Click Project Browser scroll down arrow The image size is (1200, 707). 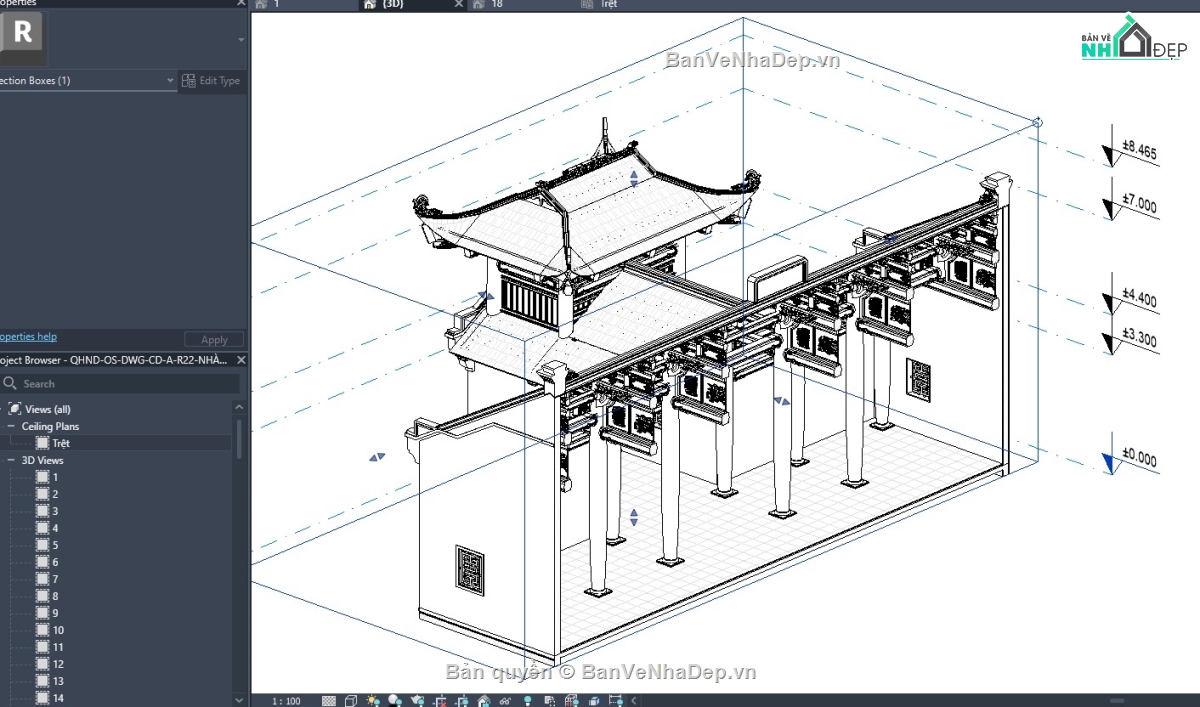coord(239,699)
